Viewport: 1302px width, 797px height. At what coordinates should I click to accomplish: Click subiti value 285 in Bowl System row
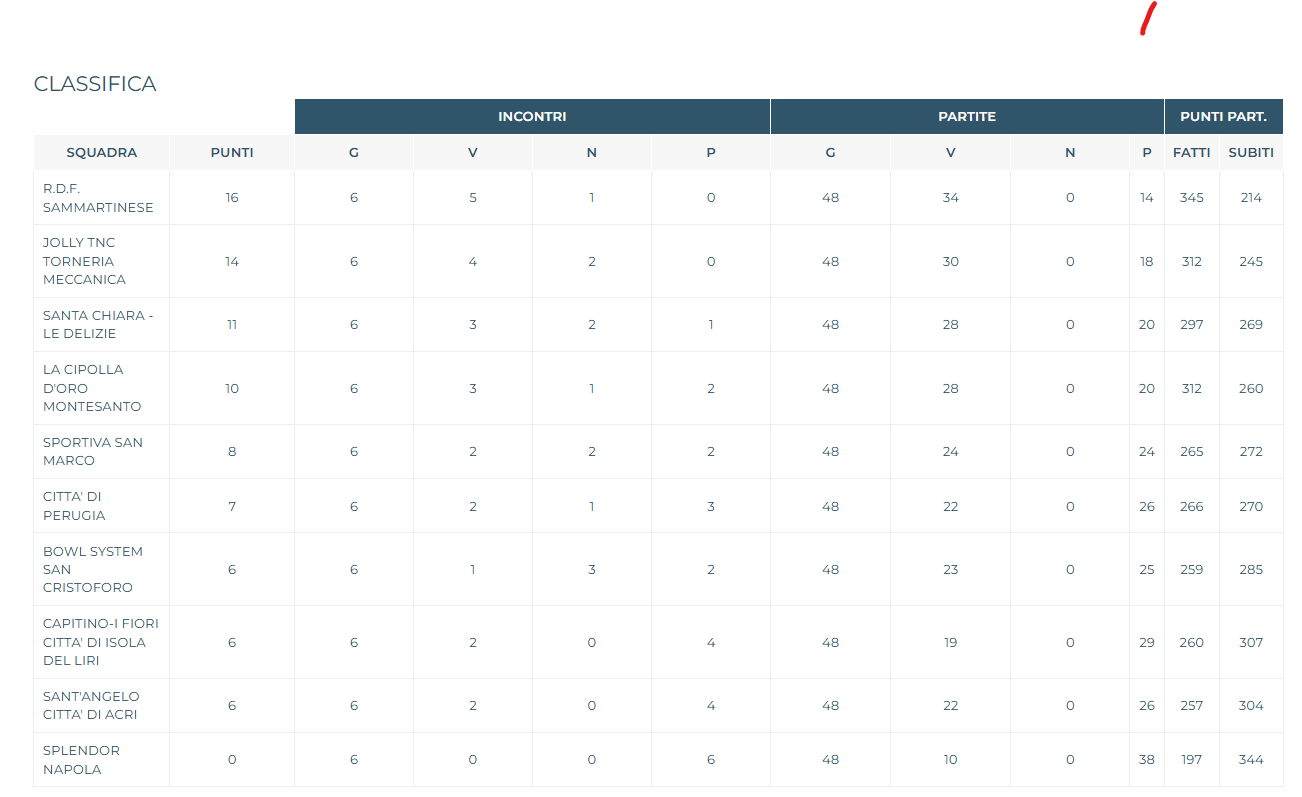tap(1251, 570)
